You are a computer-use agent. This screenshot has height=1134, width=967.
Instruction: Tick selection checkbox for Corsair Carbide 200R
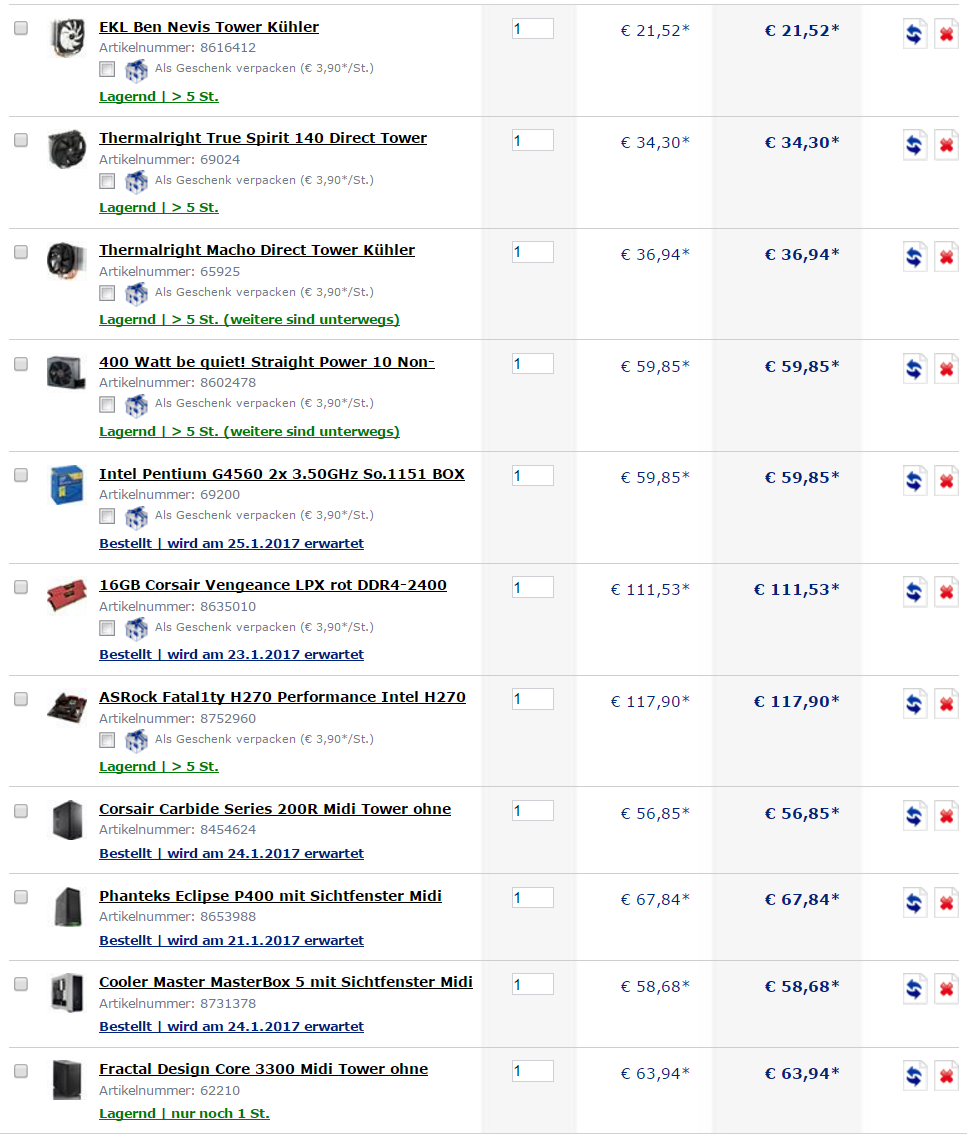coord(21,811)
